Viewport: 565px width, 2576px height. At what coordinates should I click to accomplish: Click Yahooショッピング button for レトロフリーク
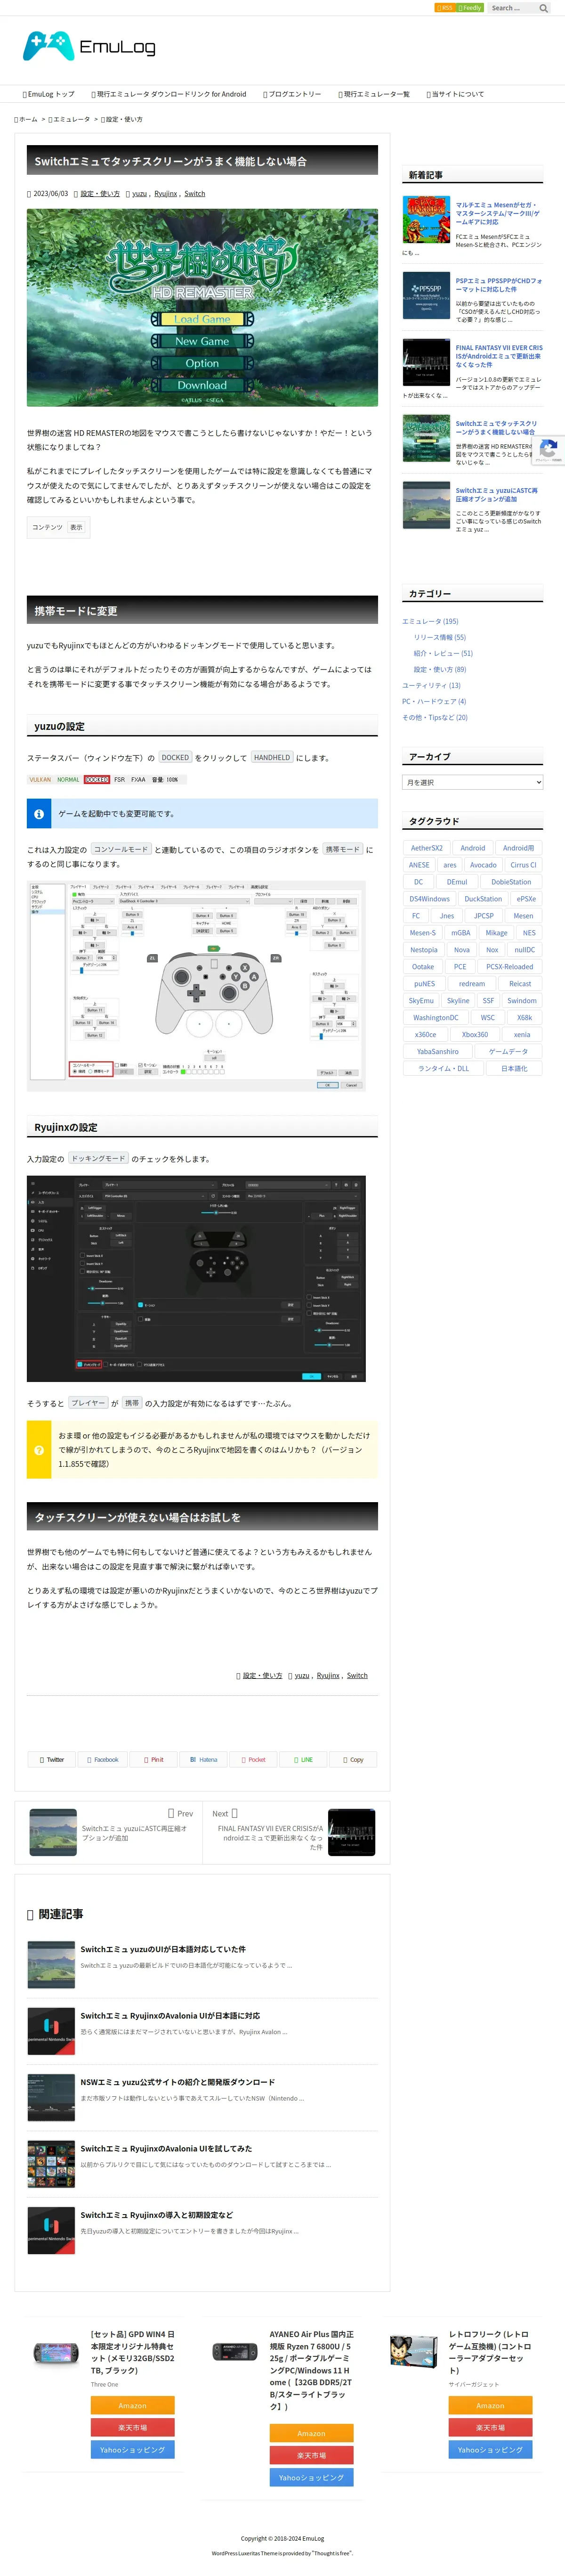(x=490, y=2450)
